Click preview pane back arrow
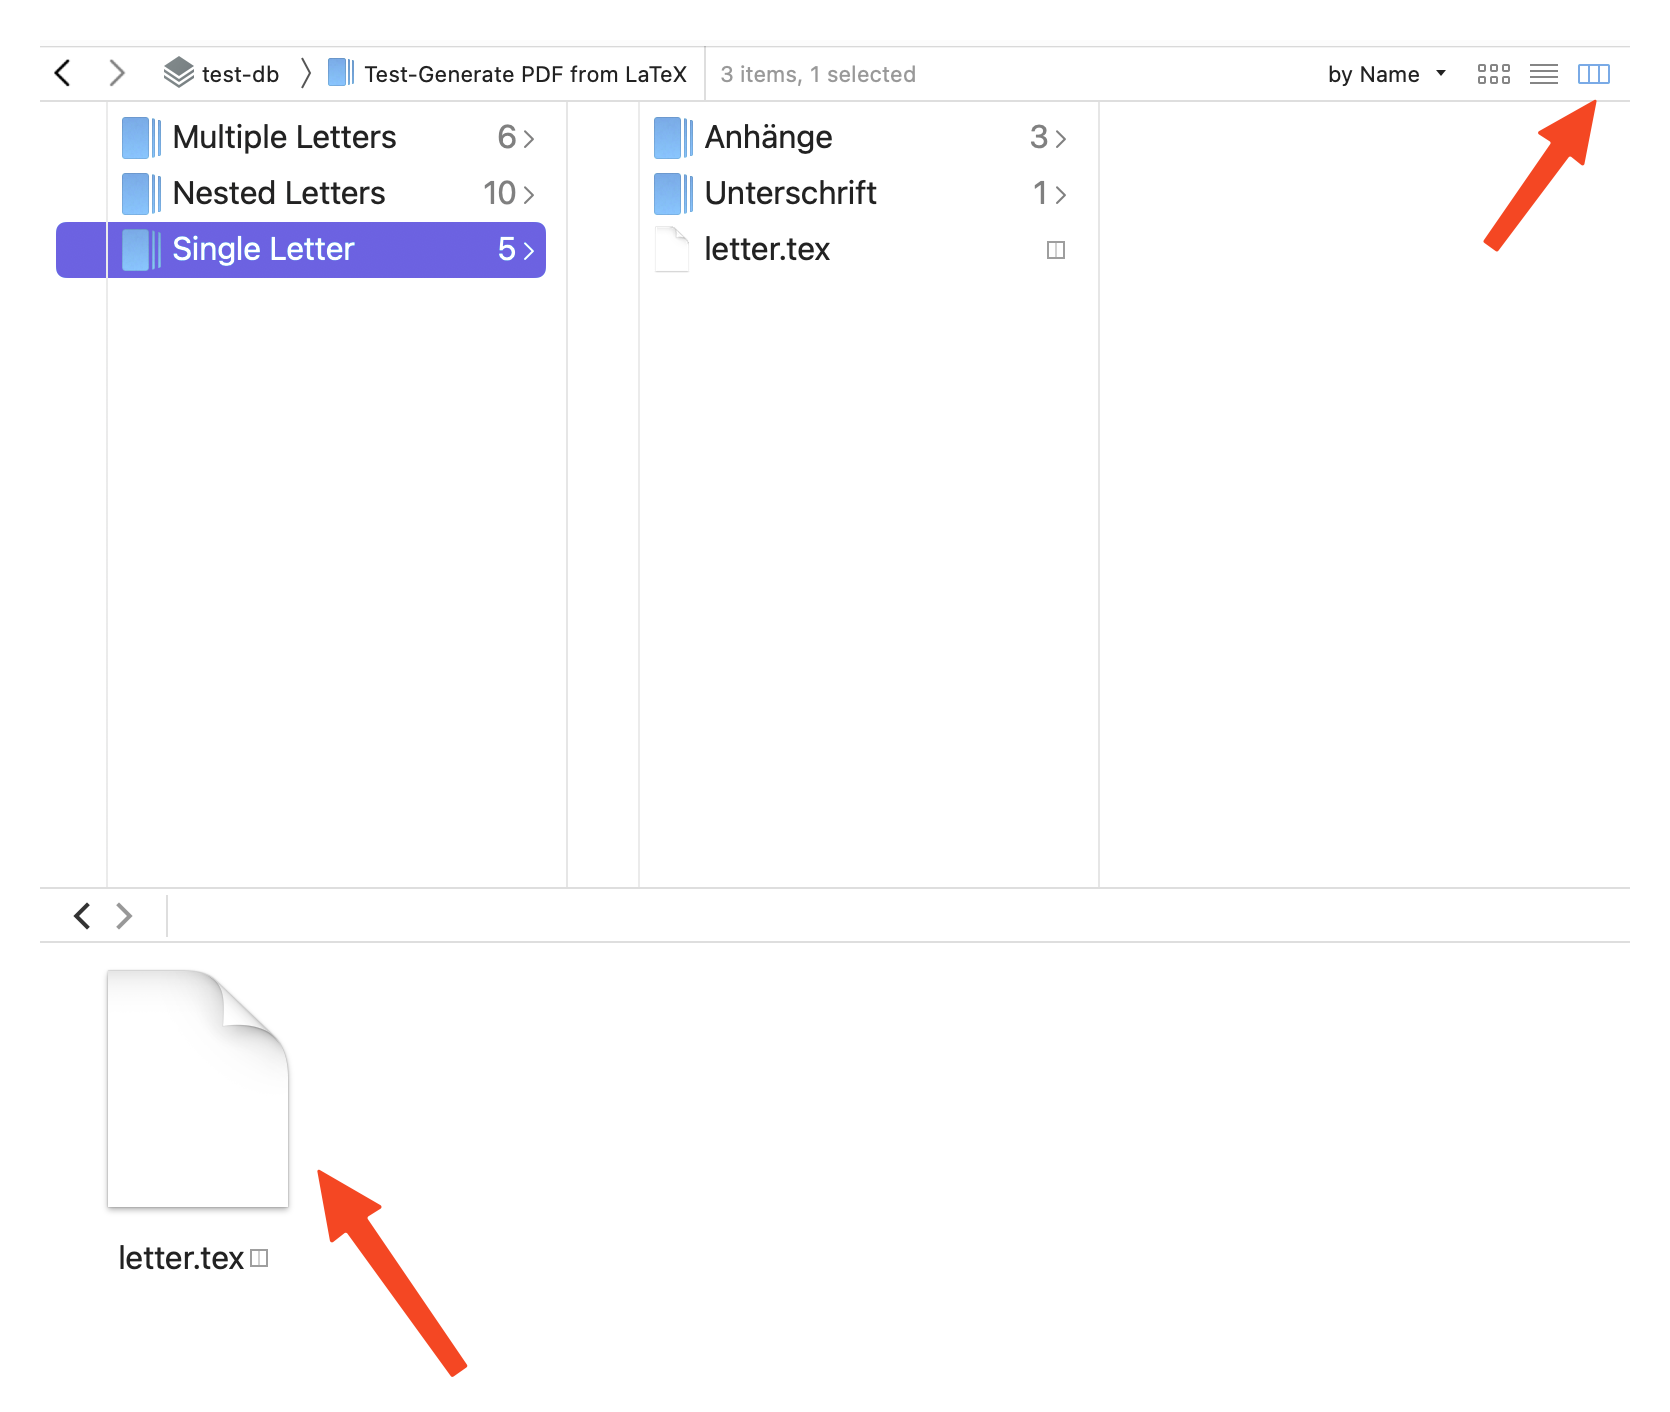This screenshot has height=1412, width=1670. 82,915
